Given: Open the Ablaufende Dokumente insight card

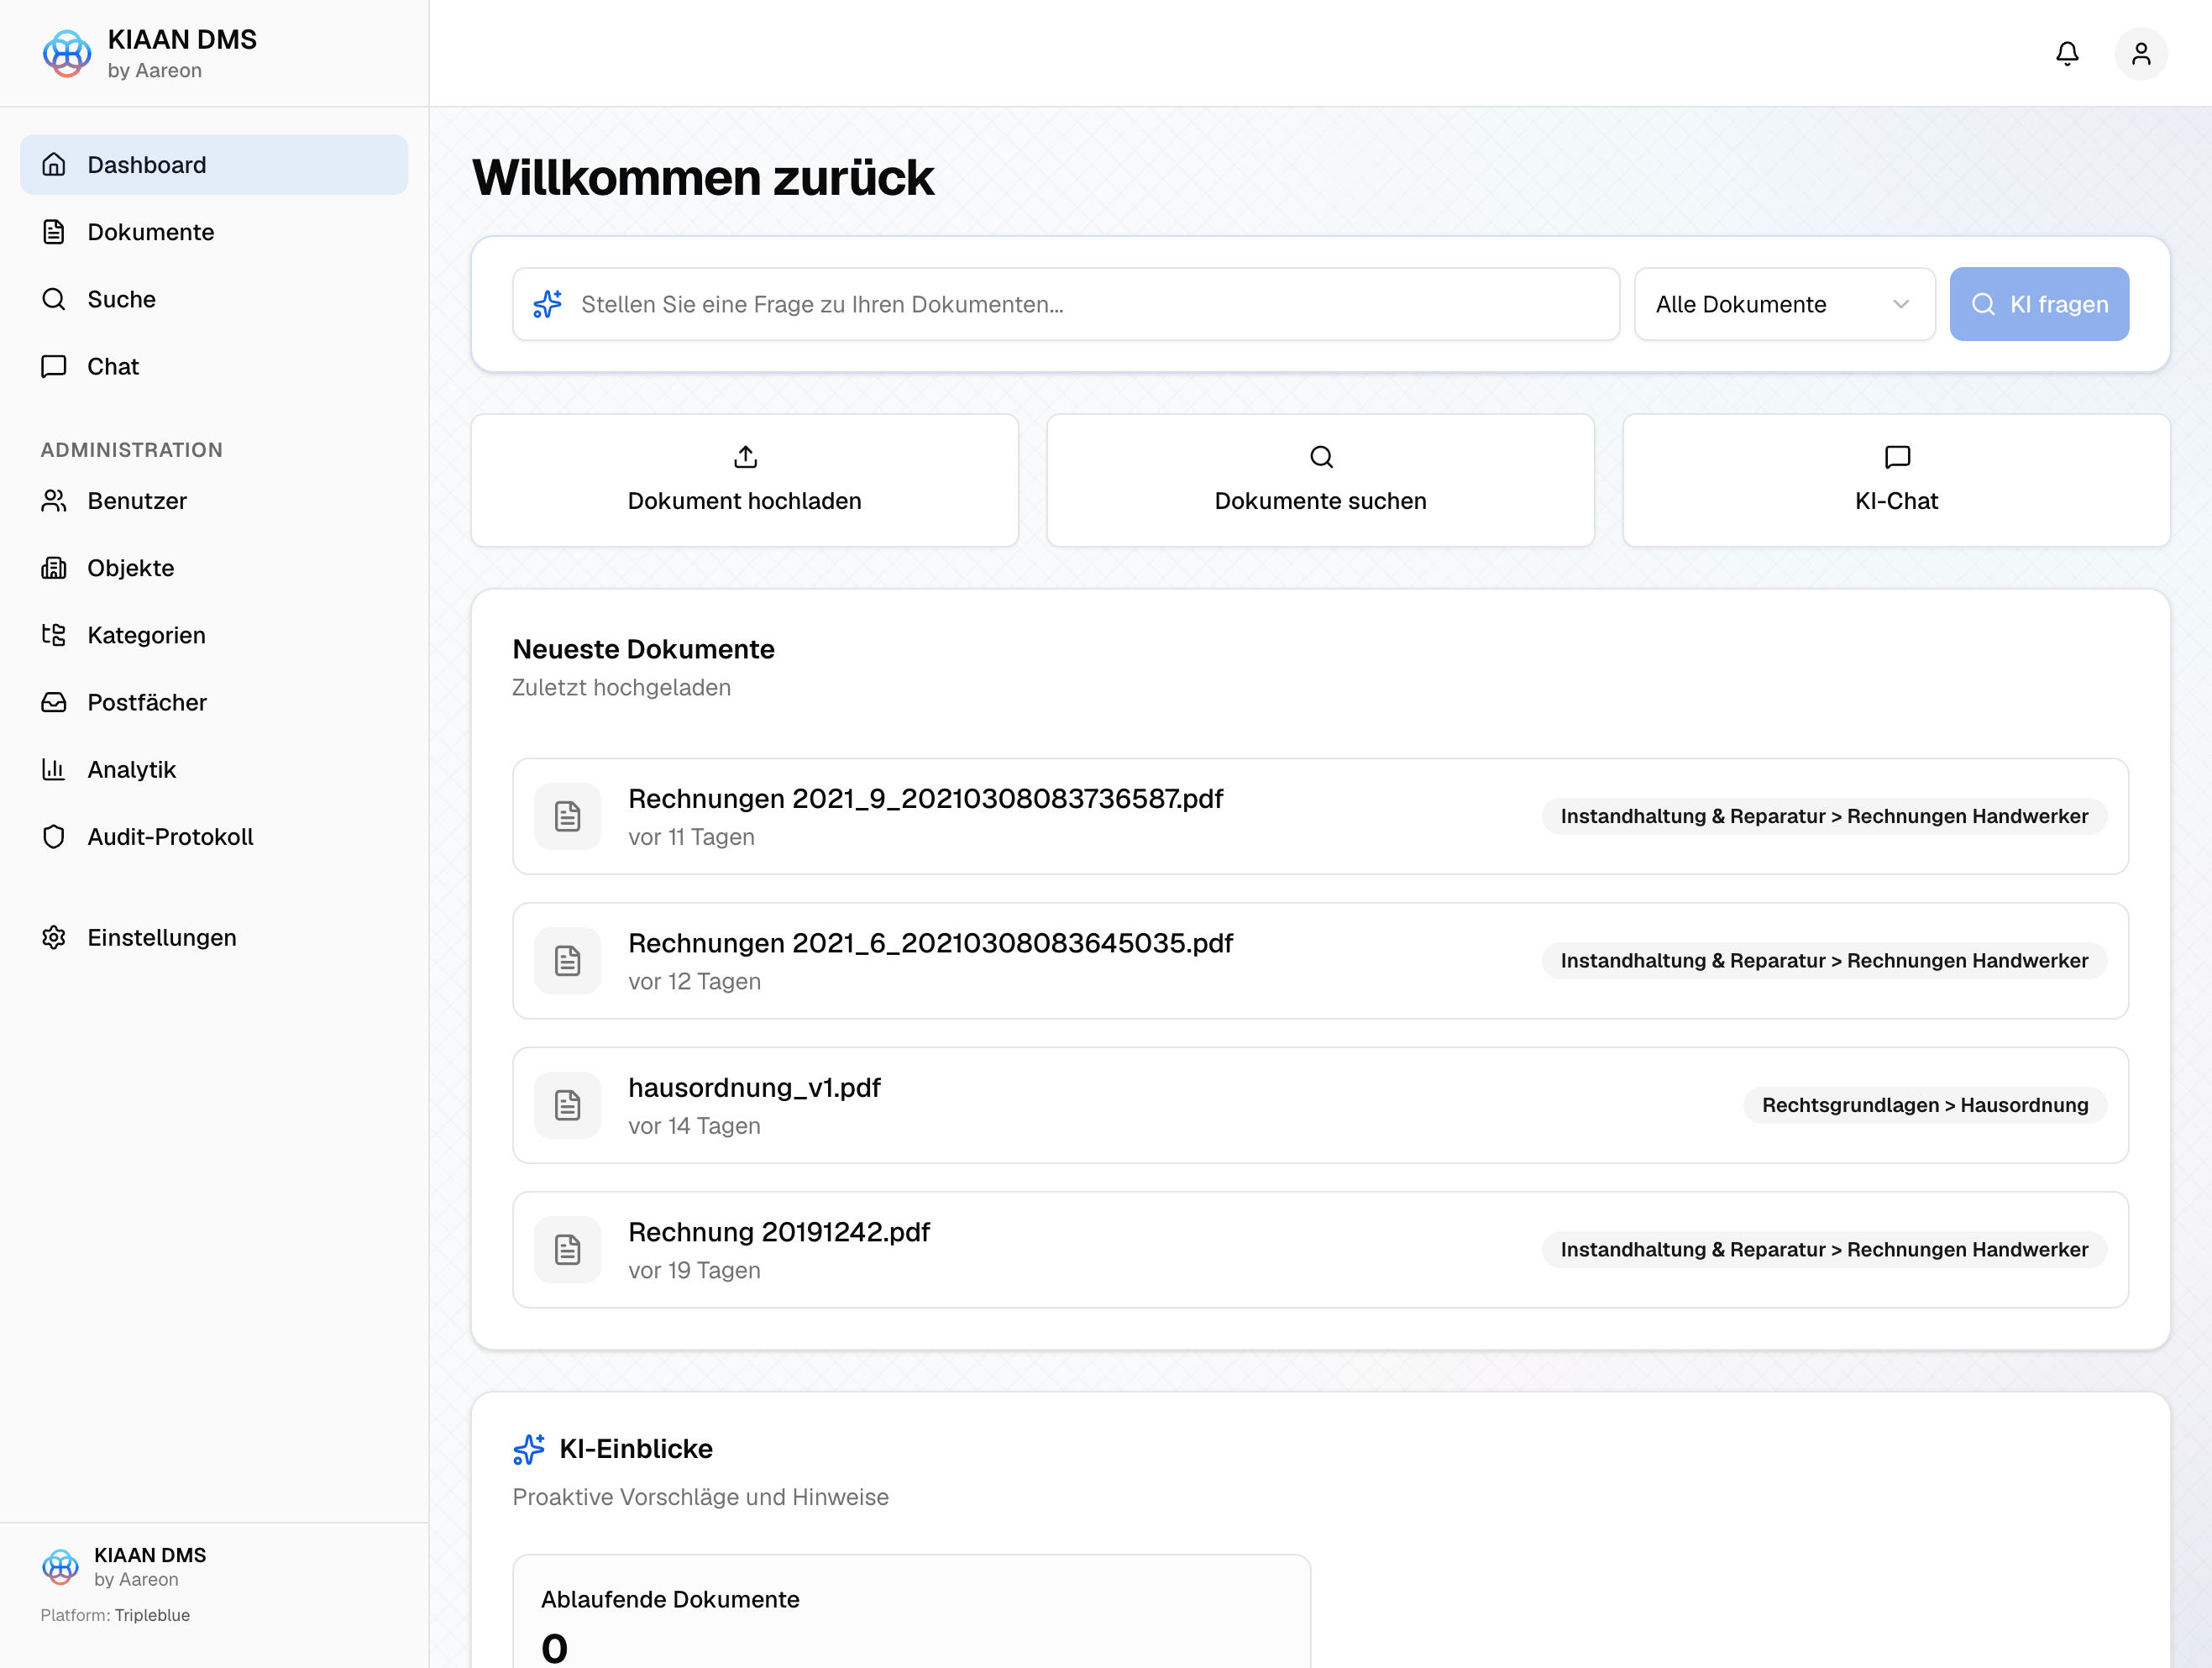Looking at the screenshot, I should coord(911,1610).
